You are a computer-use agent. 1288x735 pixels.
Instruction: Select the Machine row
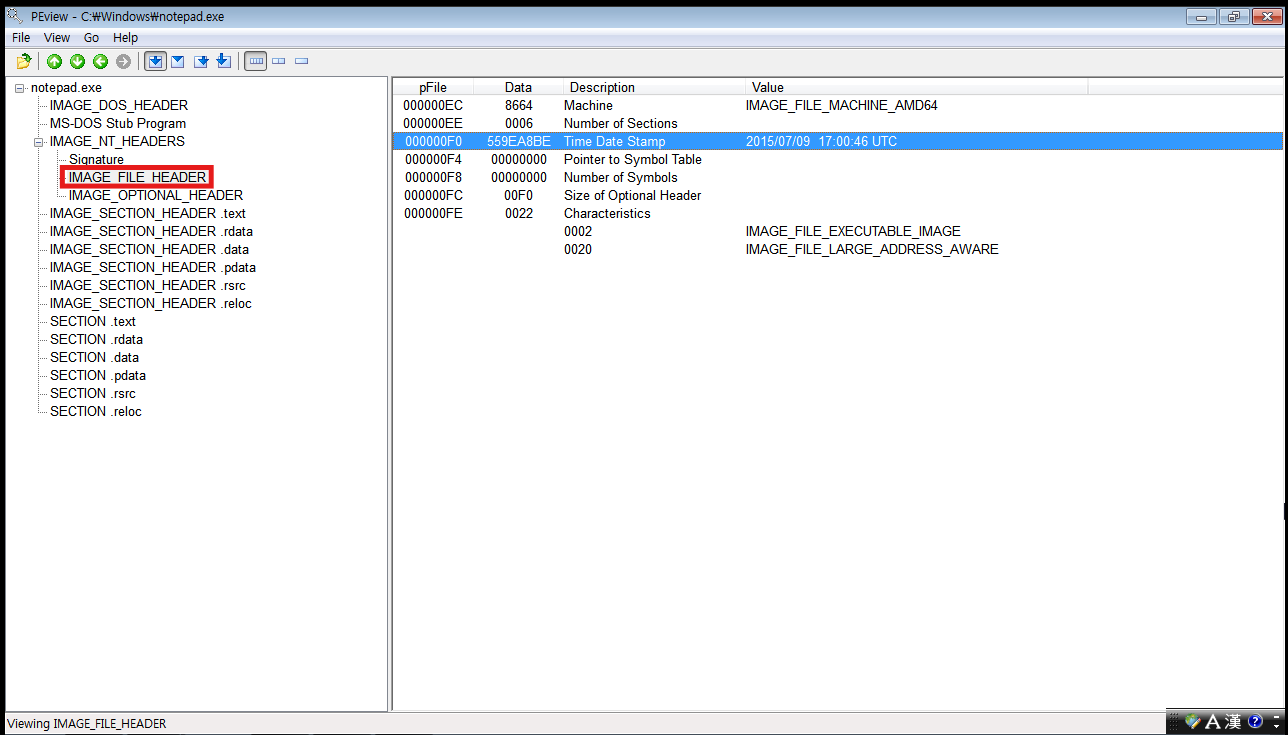[837, 105]
